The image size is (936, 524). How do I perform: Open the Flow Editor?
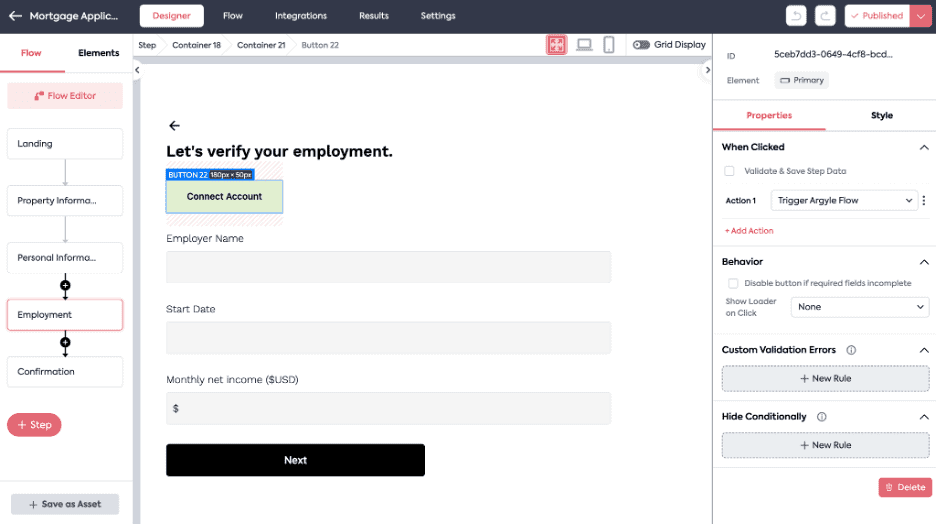pos(65,96)
